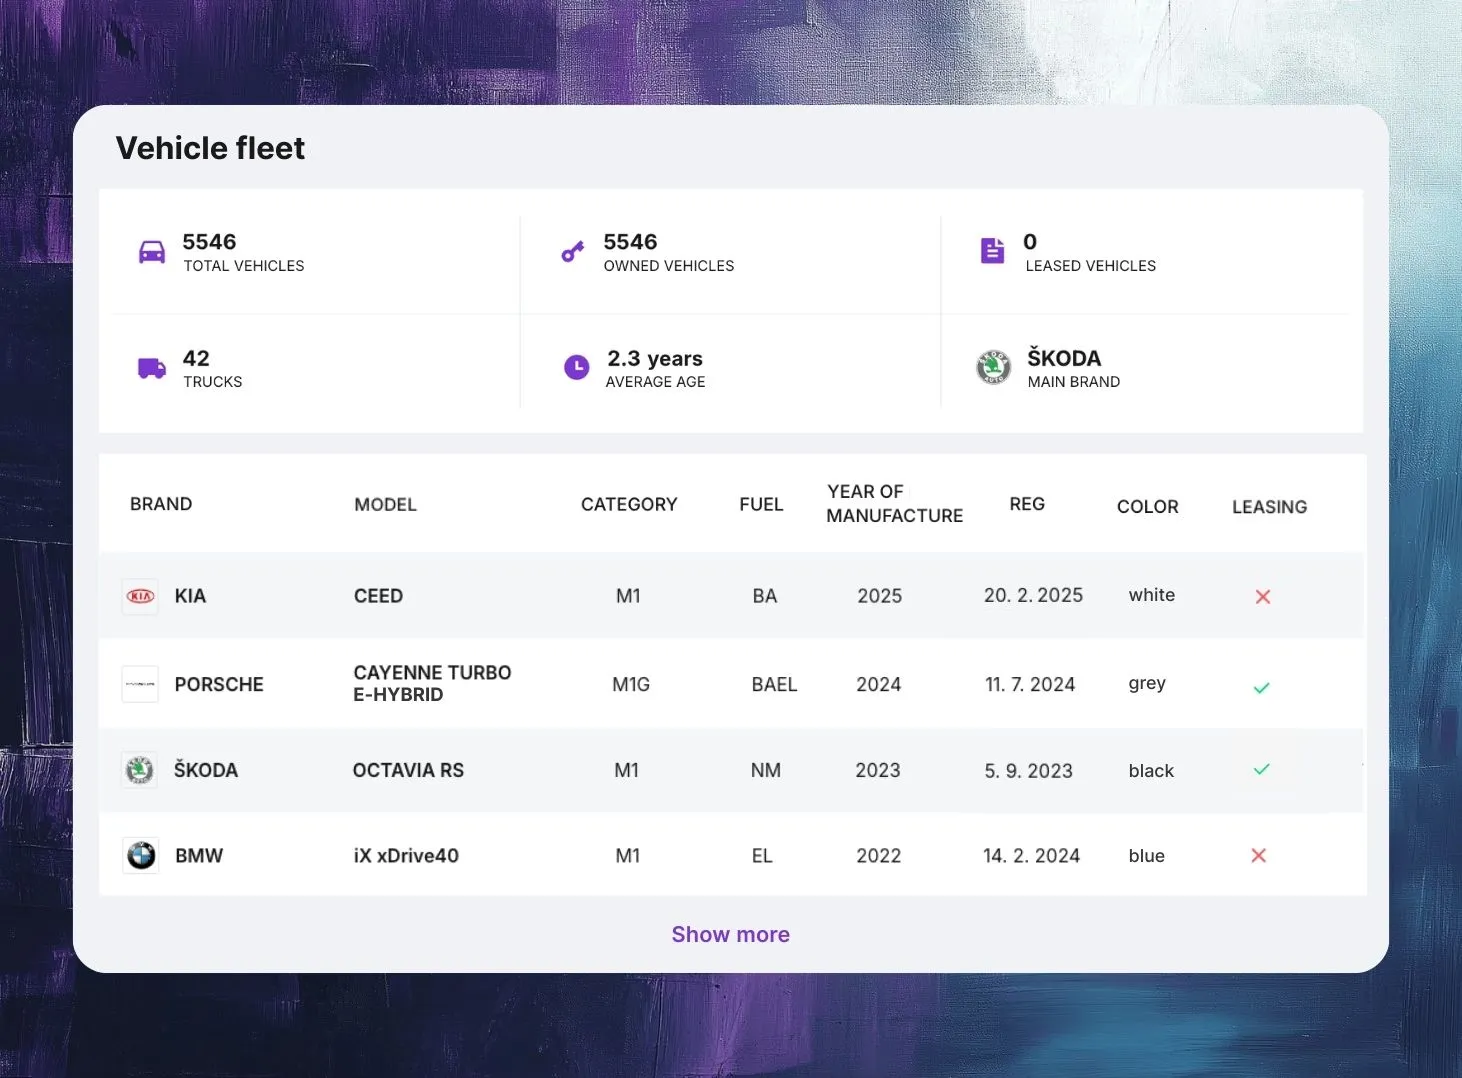The height and width of the screenshot is (1078, 1462).
Task: Click the green checkmark in the Octavia RS row
Action: [x=1262, y=769]
